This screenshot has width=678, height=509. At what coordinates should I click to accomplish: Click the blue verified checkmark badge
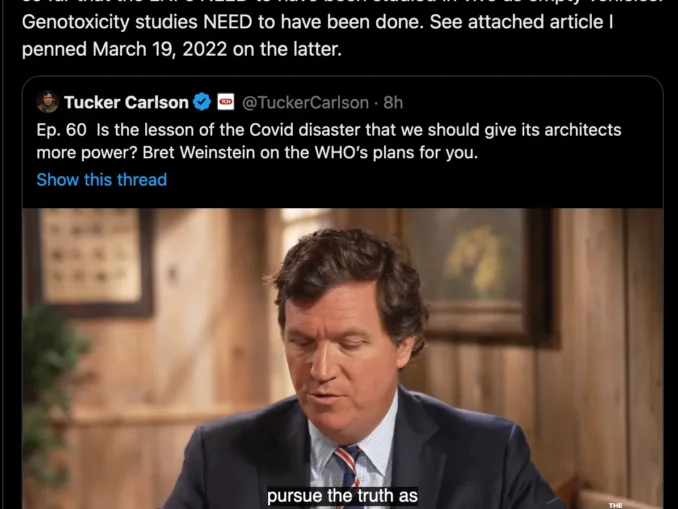(x=201, y=102)
